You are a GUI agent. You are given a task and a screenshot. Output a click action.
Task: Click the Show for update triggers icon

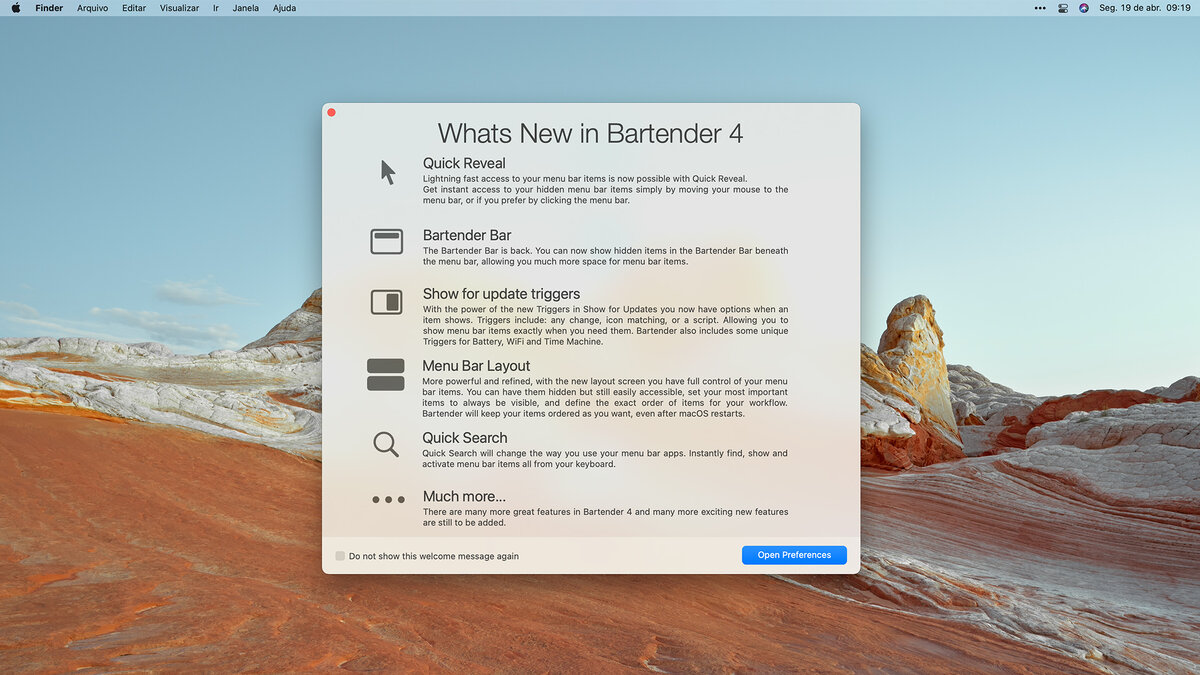(386, 302)
